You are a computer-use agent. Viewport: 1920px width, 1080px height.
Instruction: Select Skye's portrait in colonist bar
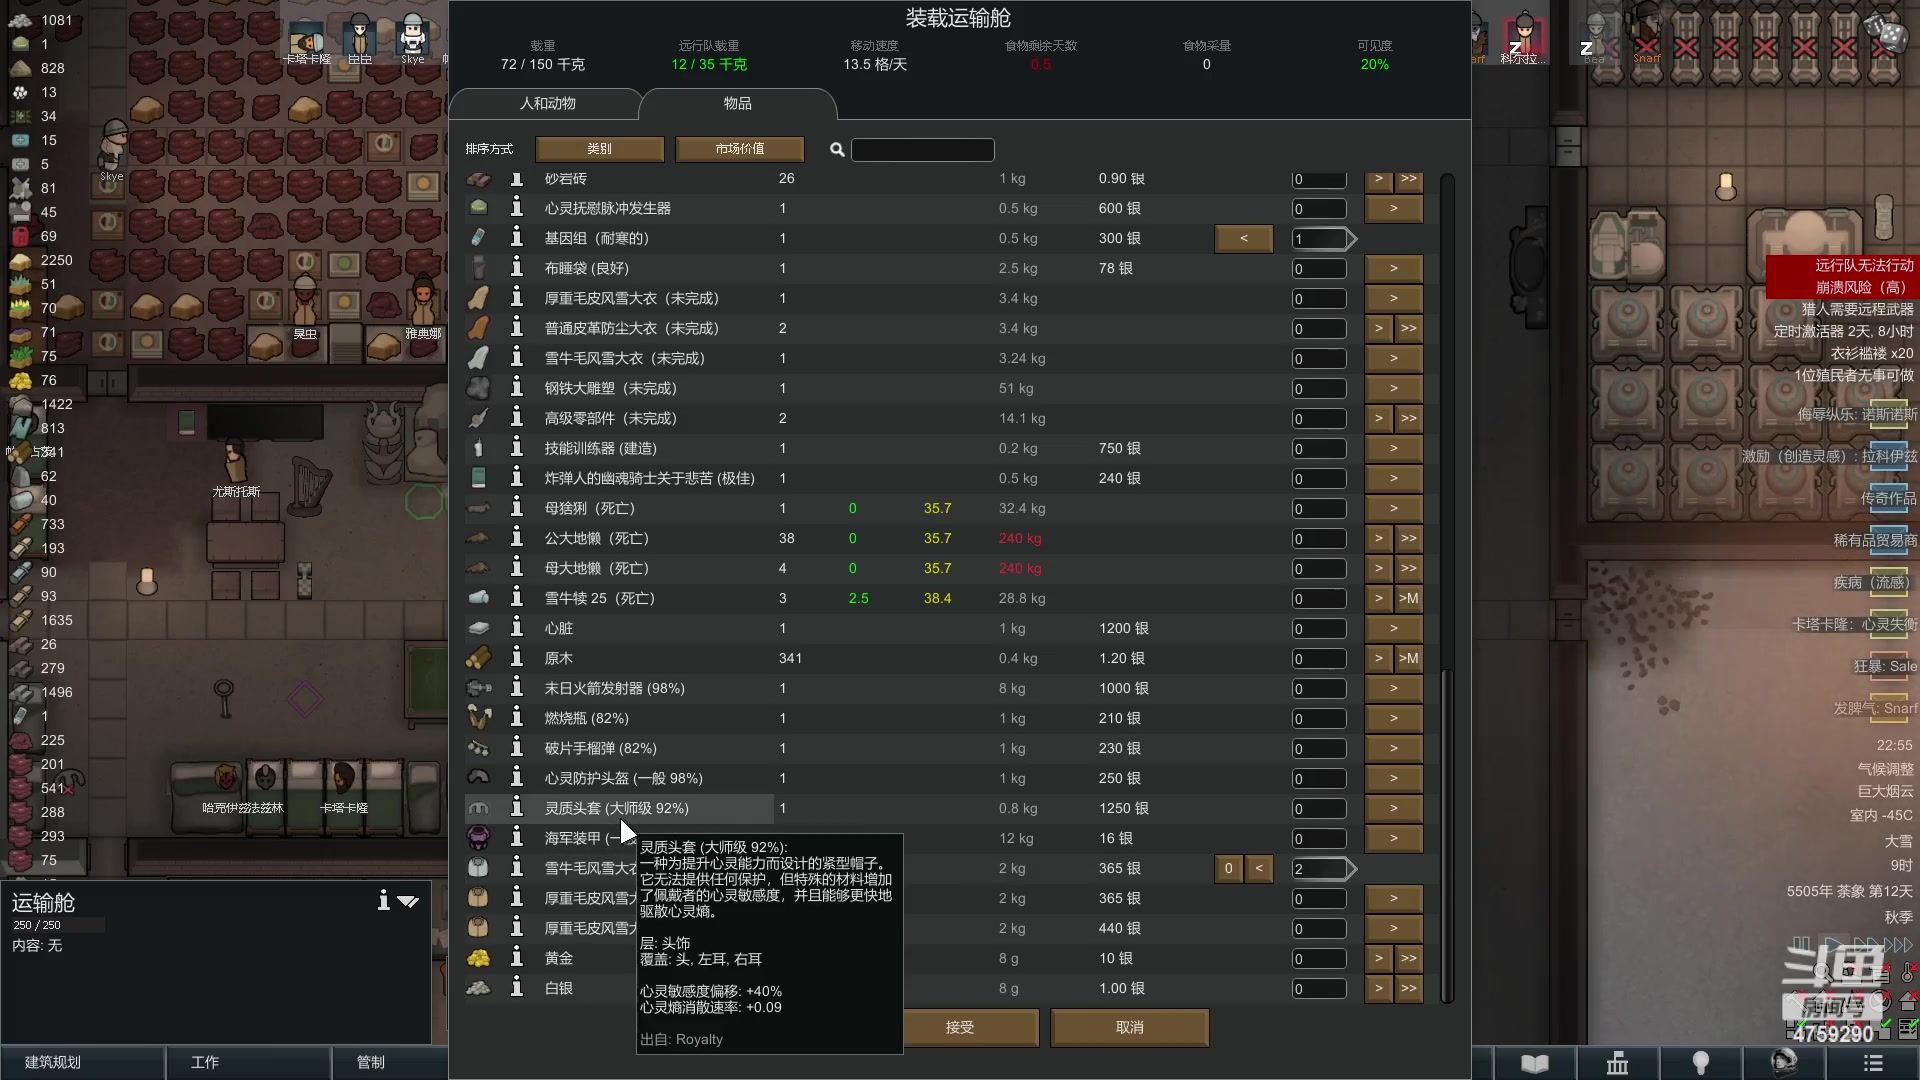pyautogui.click(x=412, y=38)
